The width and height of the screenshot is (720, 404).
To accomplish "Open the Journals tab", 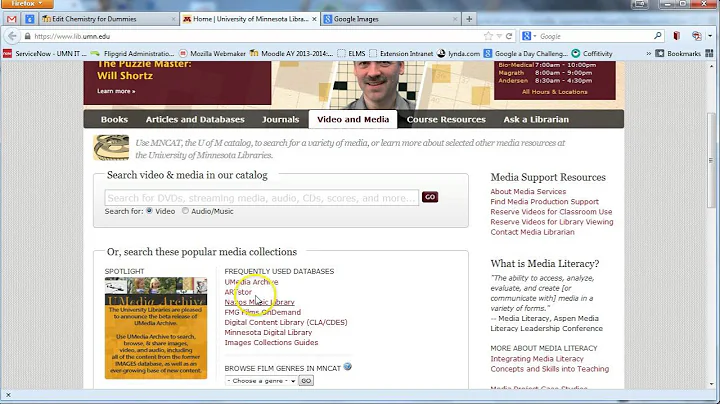I will (281, 119).
